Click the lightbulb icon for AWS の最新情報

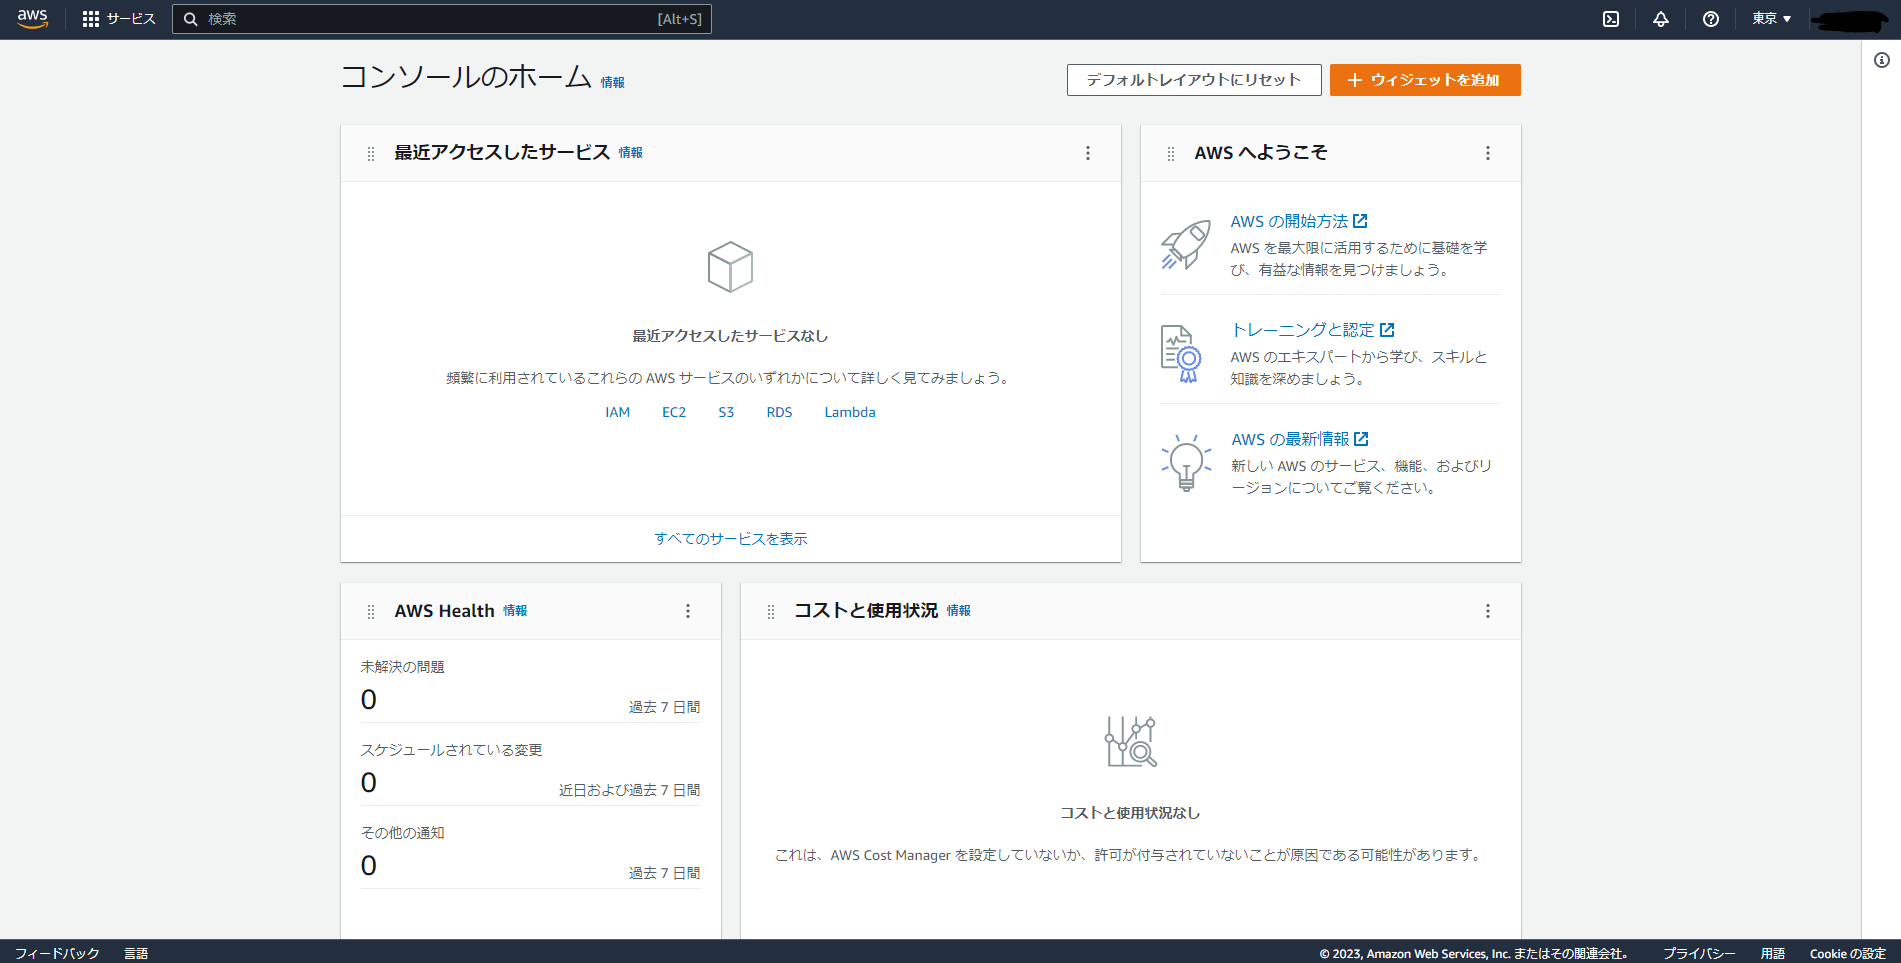pos(1186,462)
